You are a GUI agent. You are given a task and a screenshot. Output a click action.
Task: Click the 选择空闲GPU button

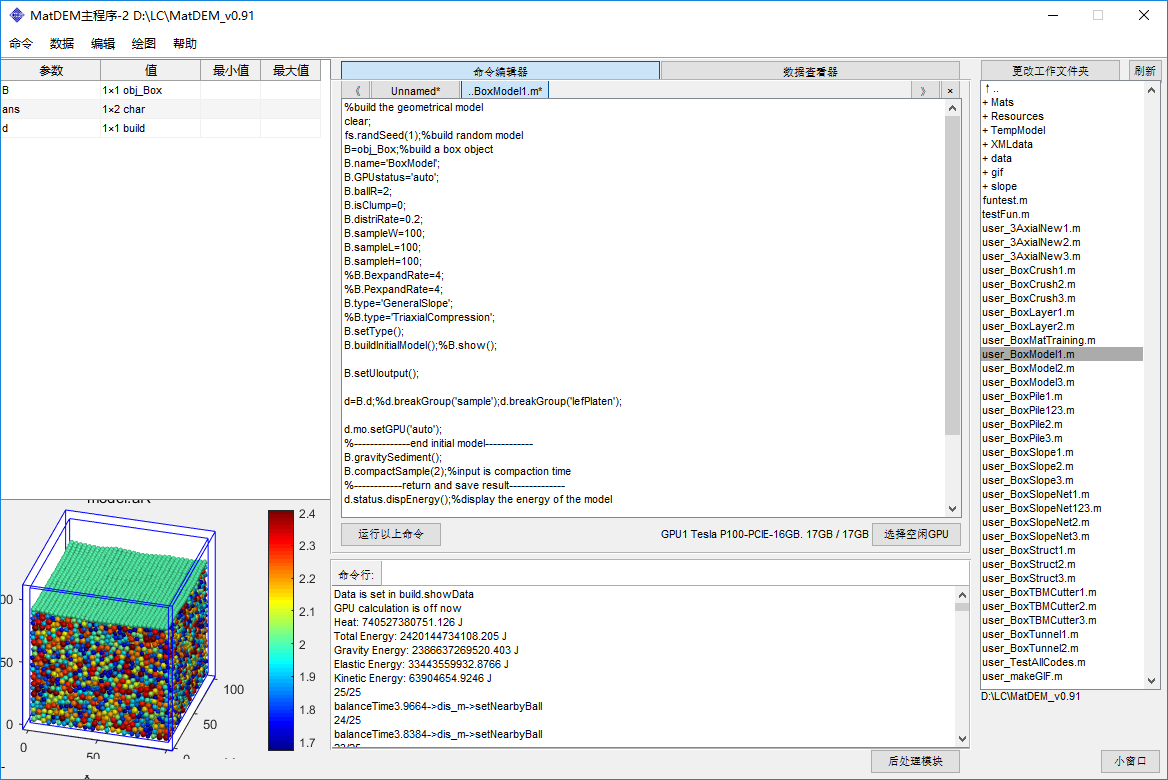915,534
